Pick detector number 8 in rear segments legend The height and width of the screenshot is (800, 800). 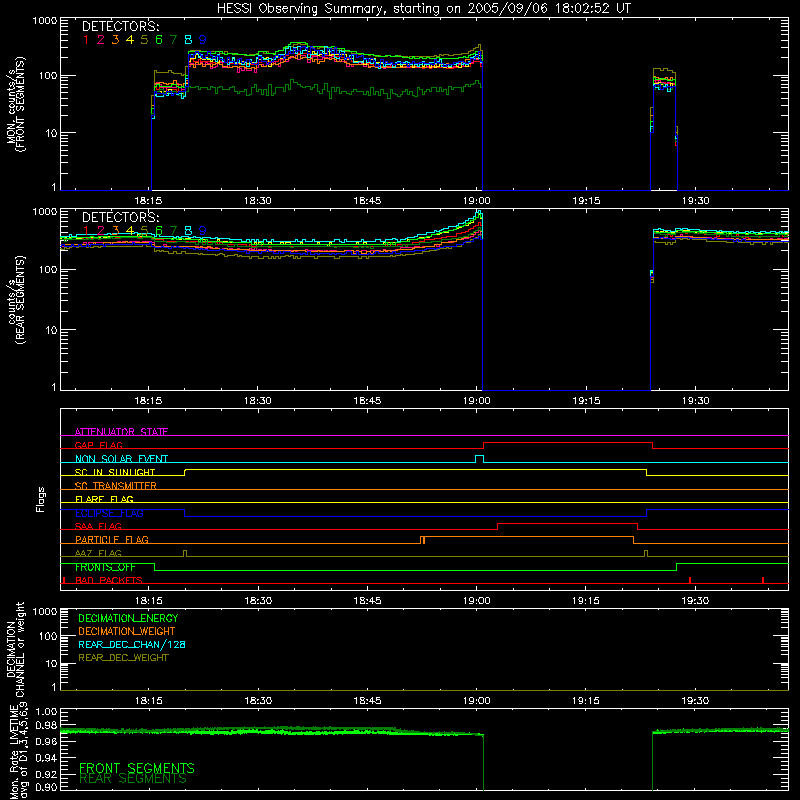coord(188,231)
